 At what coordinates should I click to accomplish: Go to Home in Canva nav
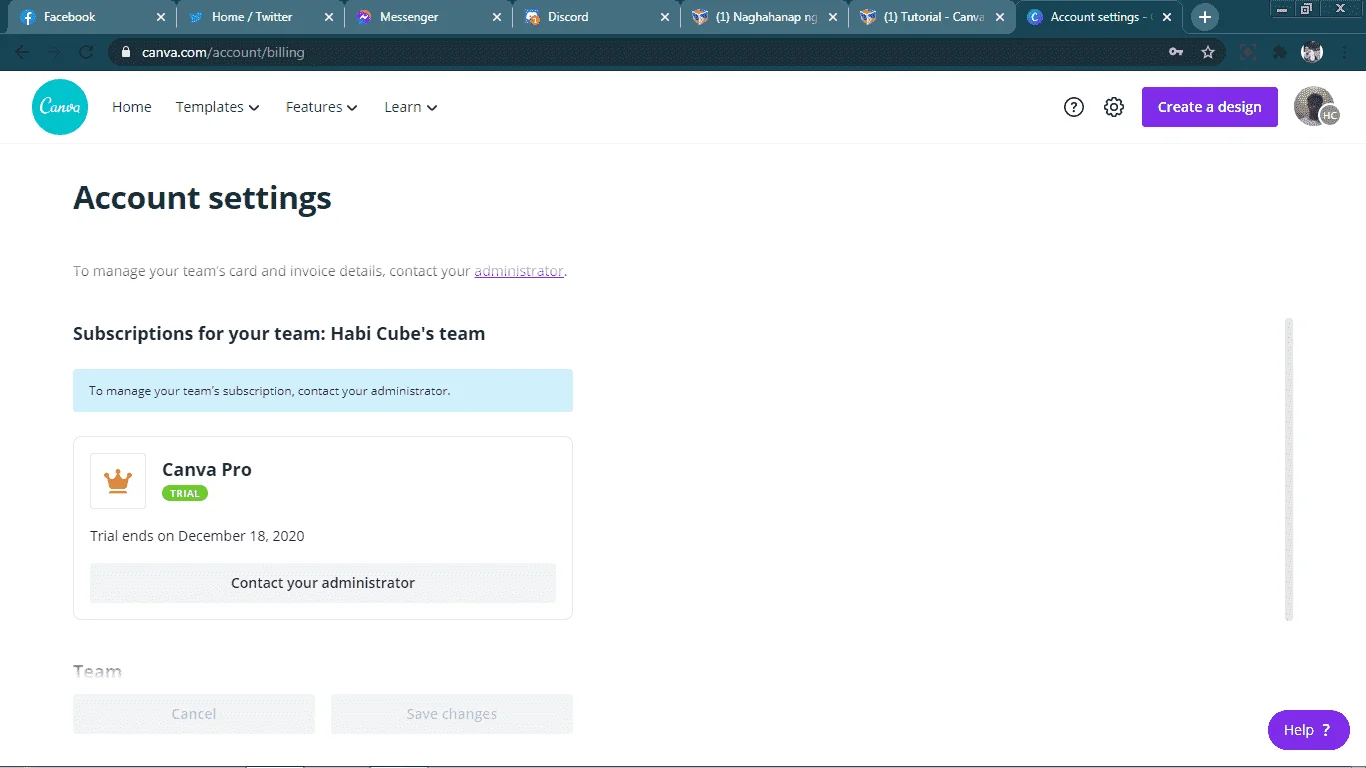[x=132, y=107]
